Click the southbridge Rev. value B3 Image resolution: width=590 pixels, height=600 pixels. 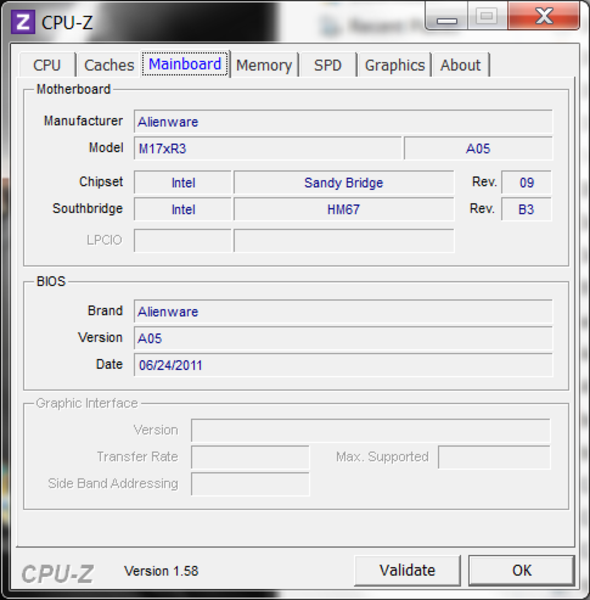point(526,209)
